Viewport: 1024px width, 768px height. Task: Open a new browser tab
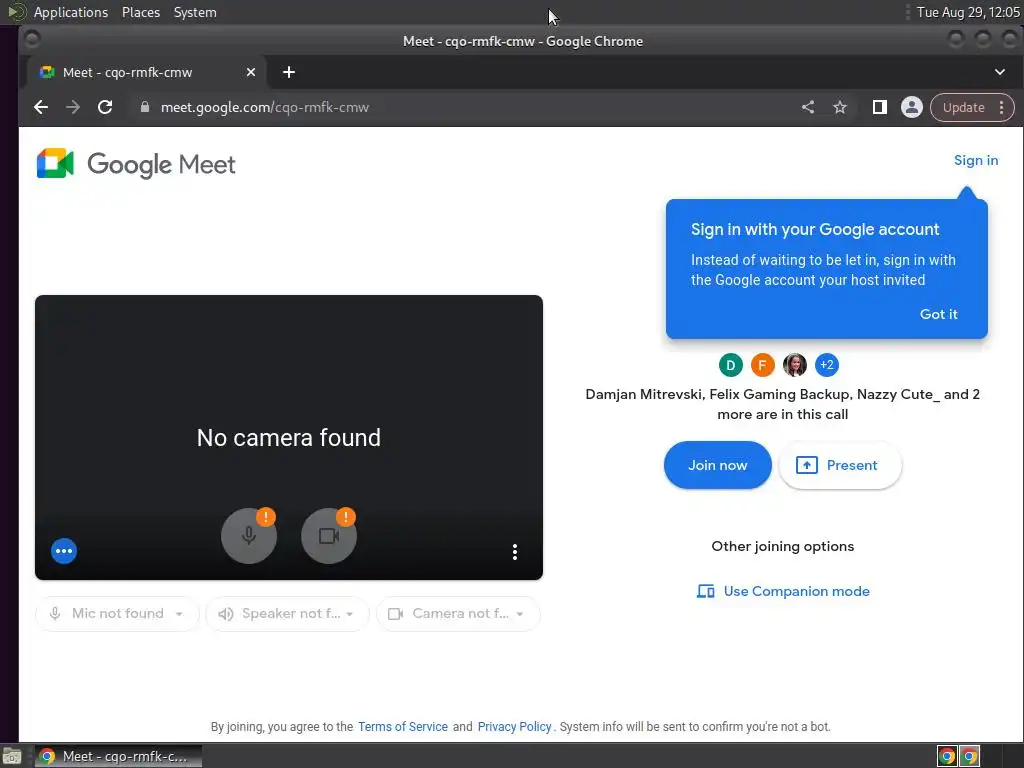(x=289, y=72)
